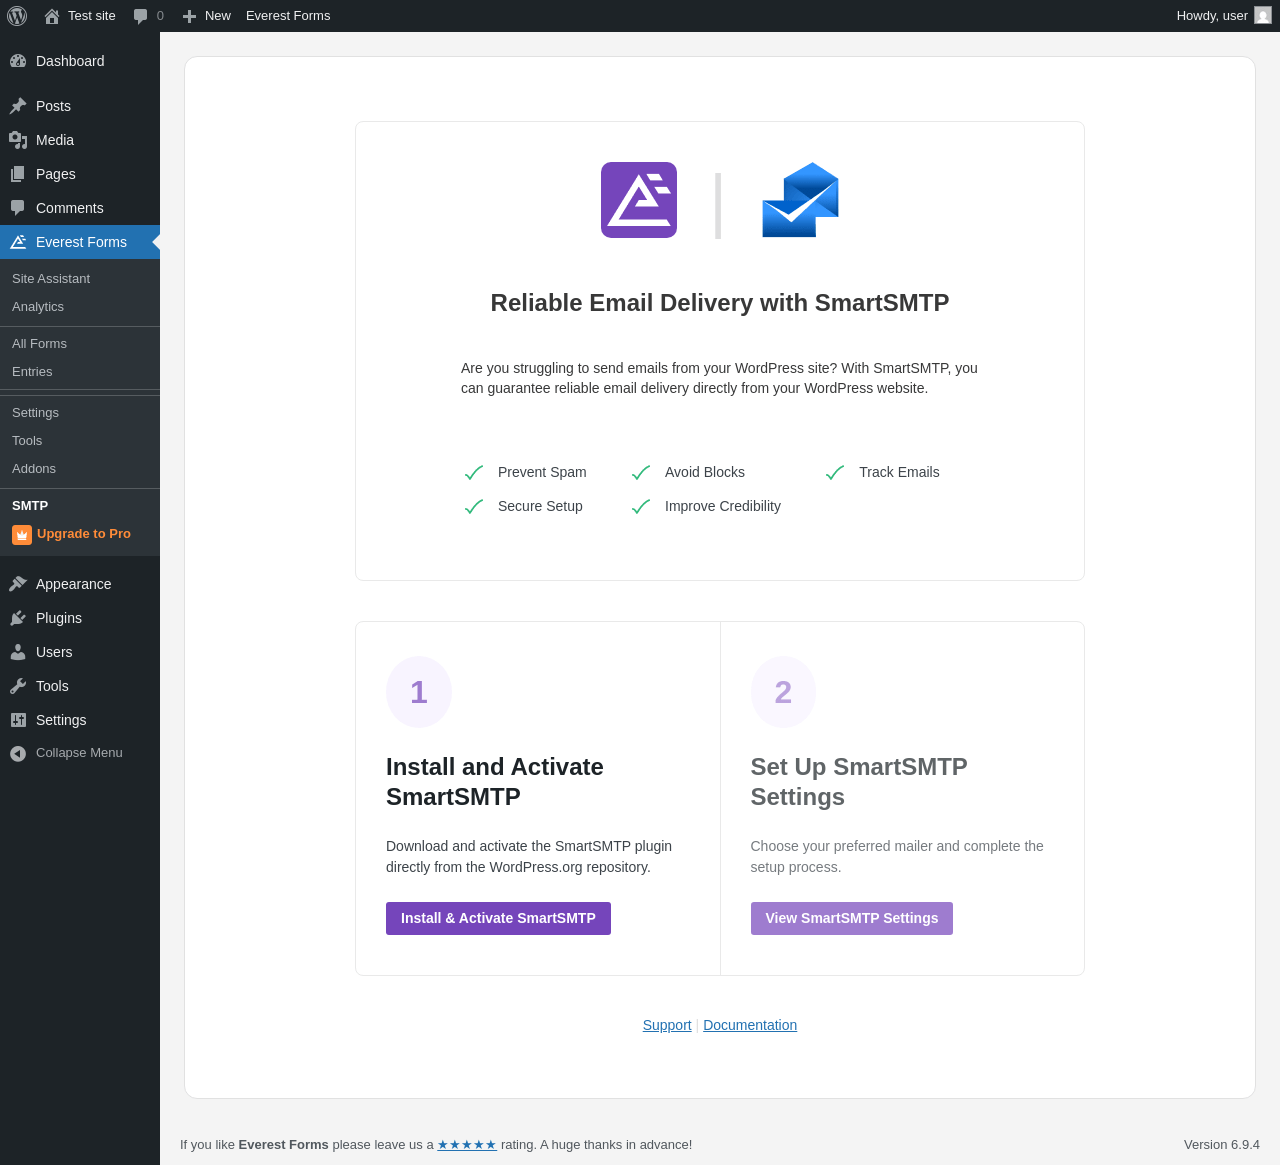
Task: Click the Appearance paintbrush icon
Action: tap(18, 584)
